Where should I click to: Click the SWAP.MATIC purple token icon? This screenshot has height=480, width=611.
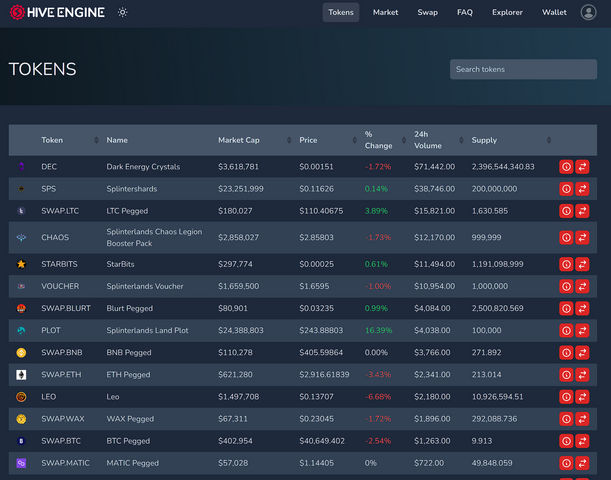click(21, 463)
